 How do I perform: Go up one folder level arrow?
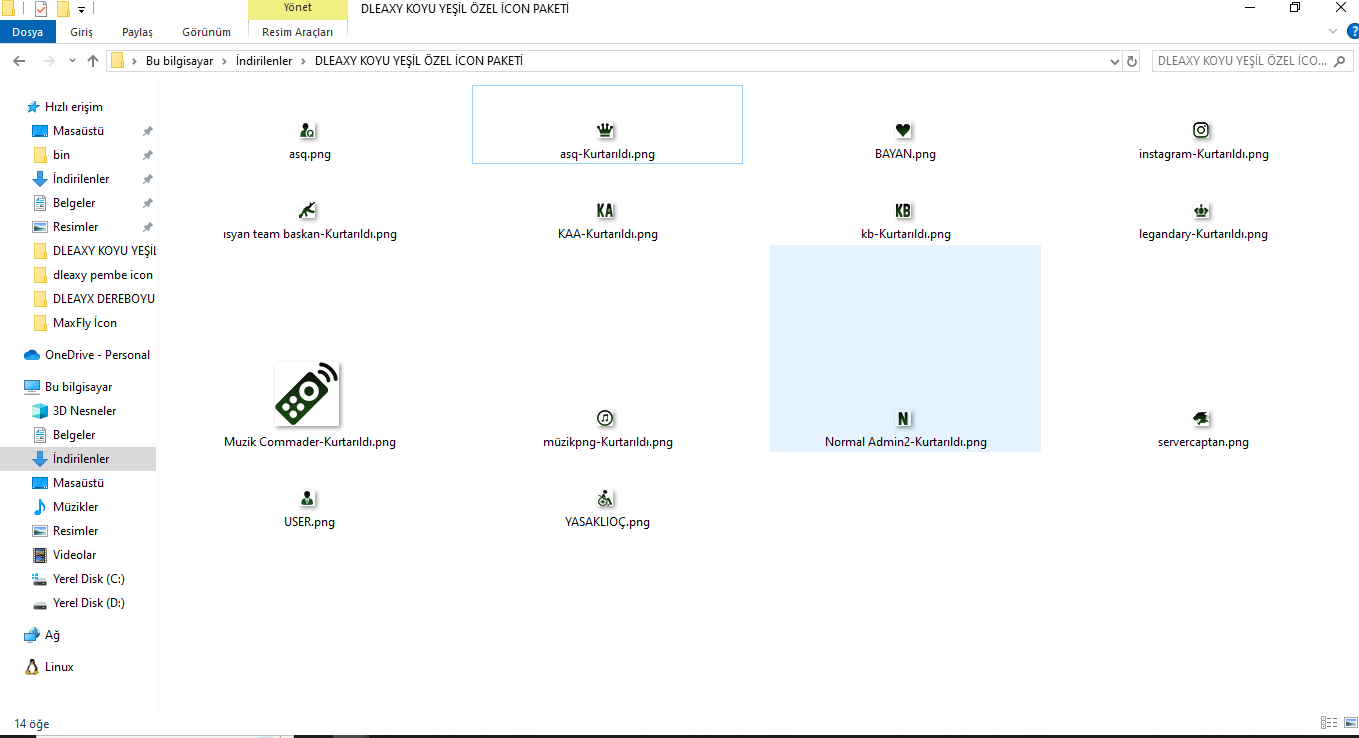93,61
